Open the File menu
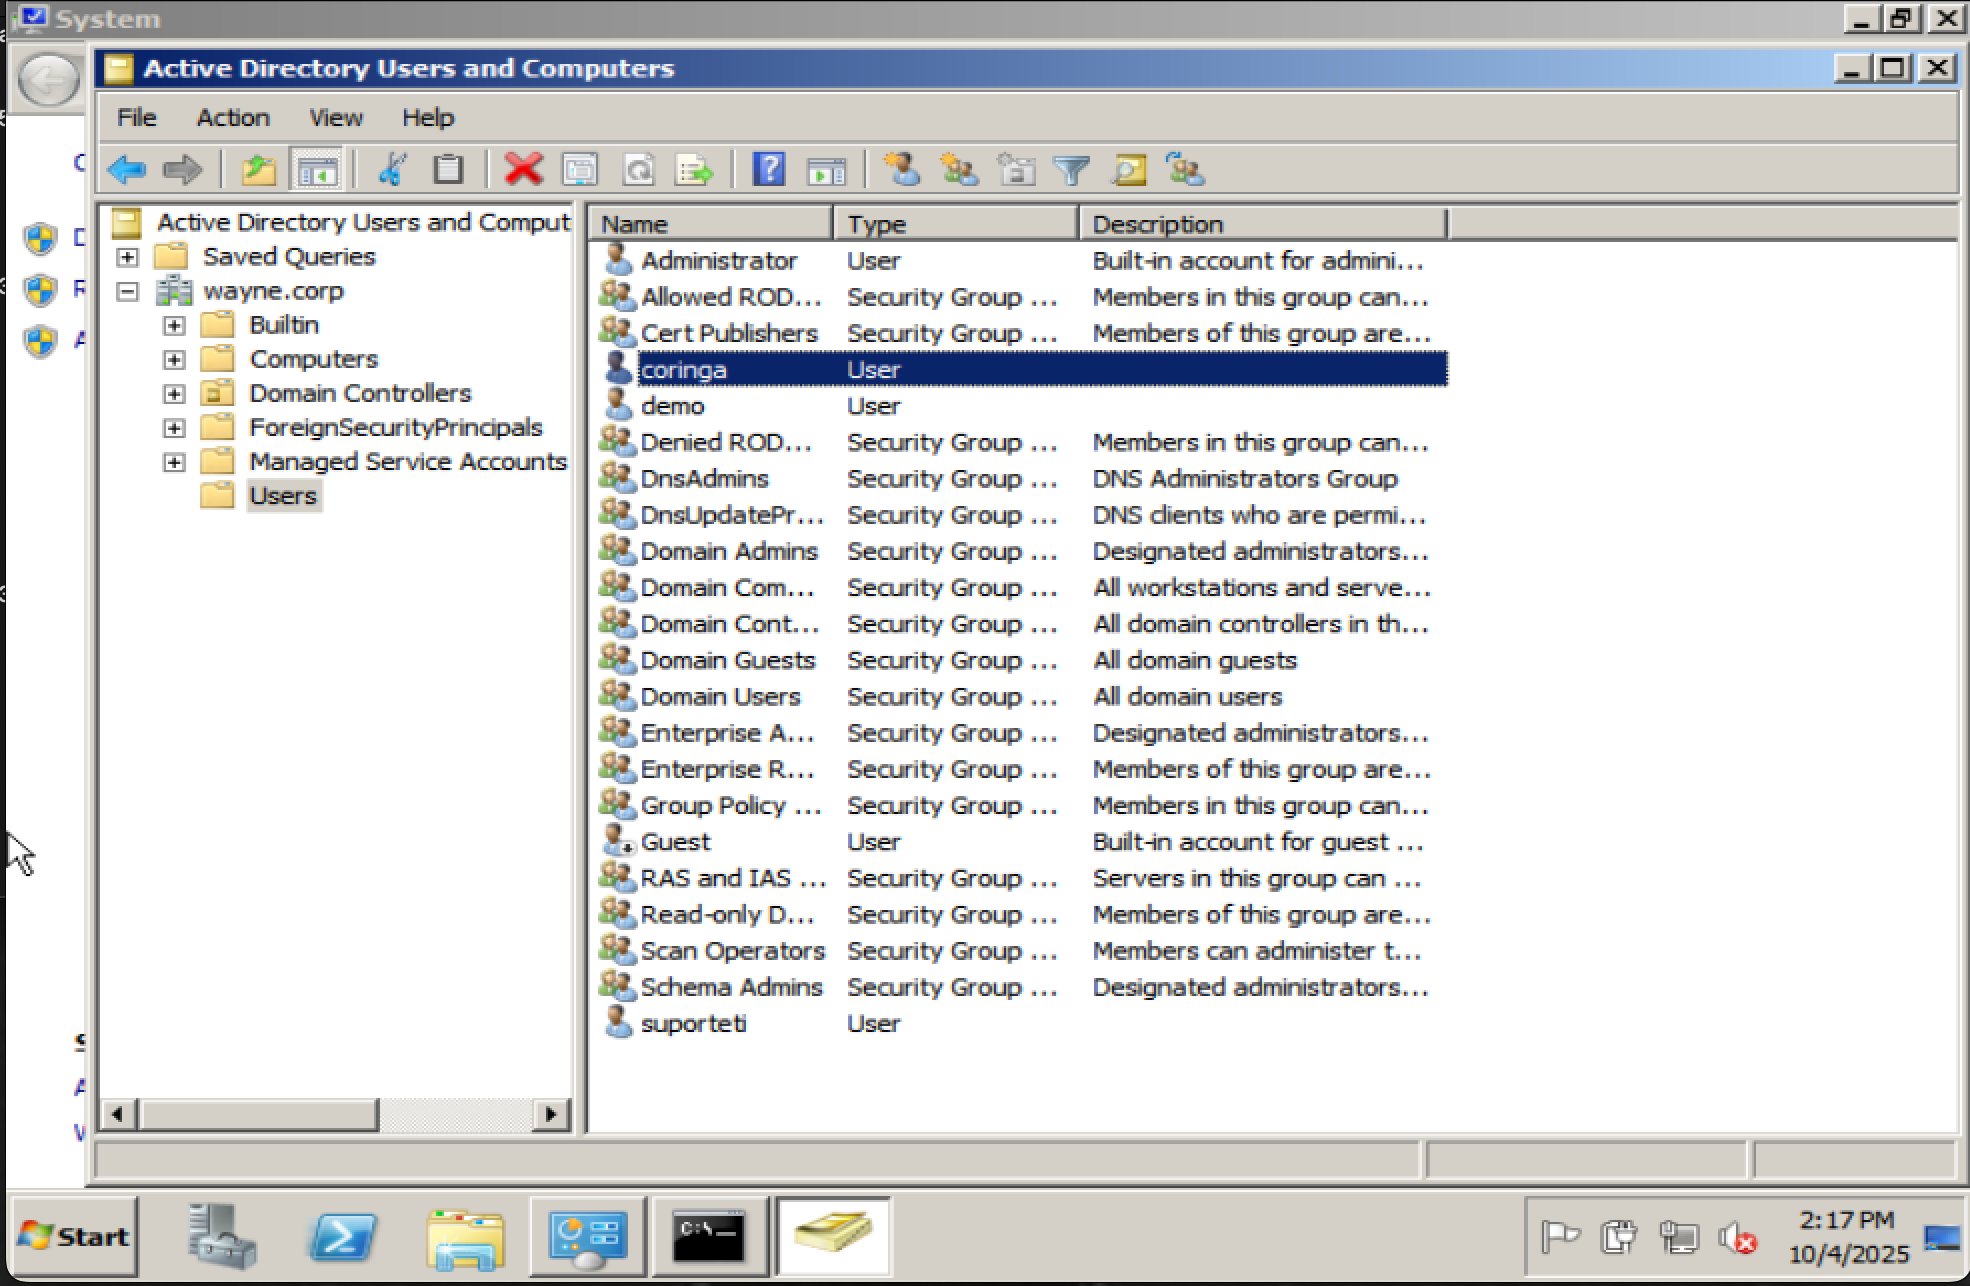The height and width of the screenshot is (1286, 1970). point(136,118)
